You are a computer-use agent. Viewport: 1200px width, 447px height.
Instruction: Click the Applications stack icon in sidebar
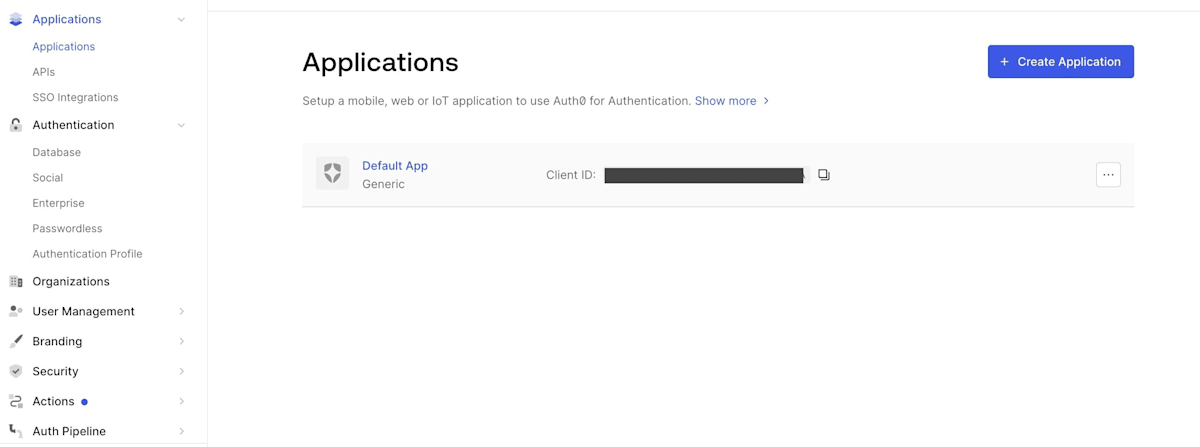pos(15,19)
